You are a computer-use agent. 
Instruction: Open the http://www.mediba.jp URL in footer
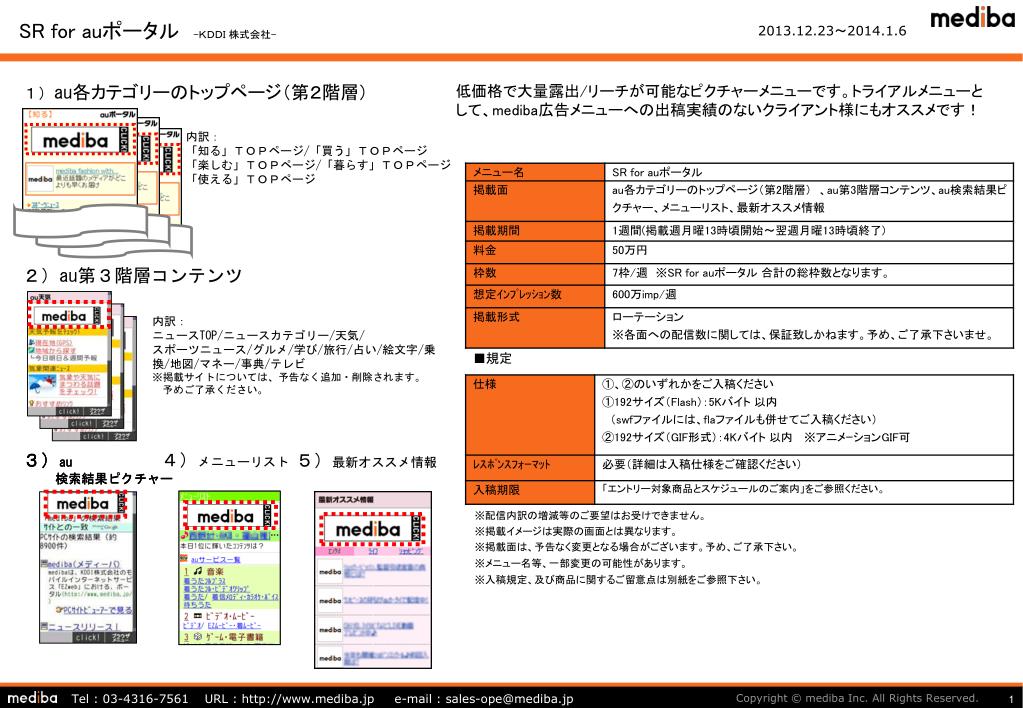pyautogui.click(x=308, y=698)
